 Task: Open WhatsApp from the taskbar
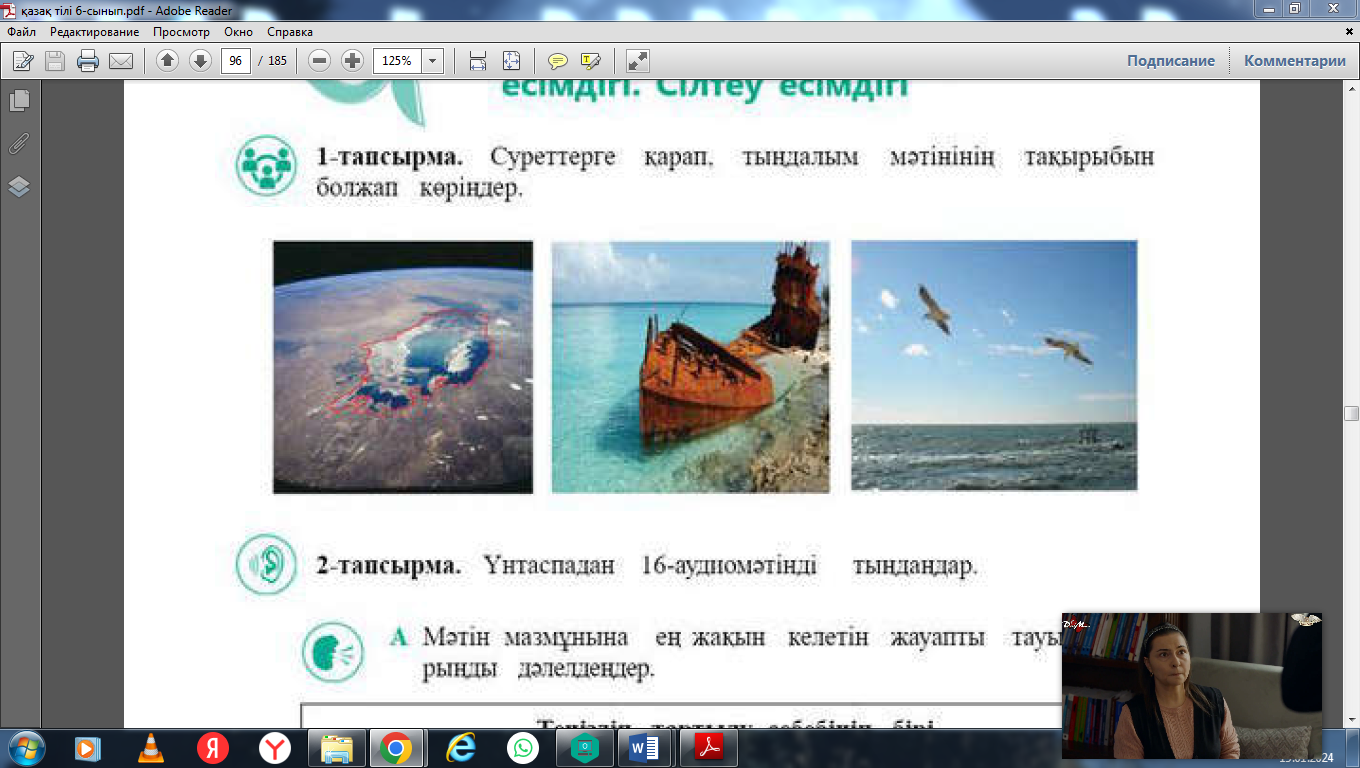tap(522, 748)
